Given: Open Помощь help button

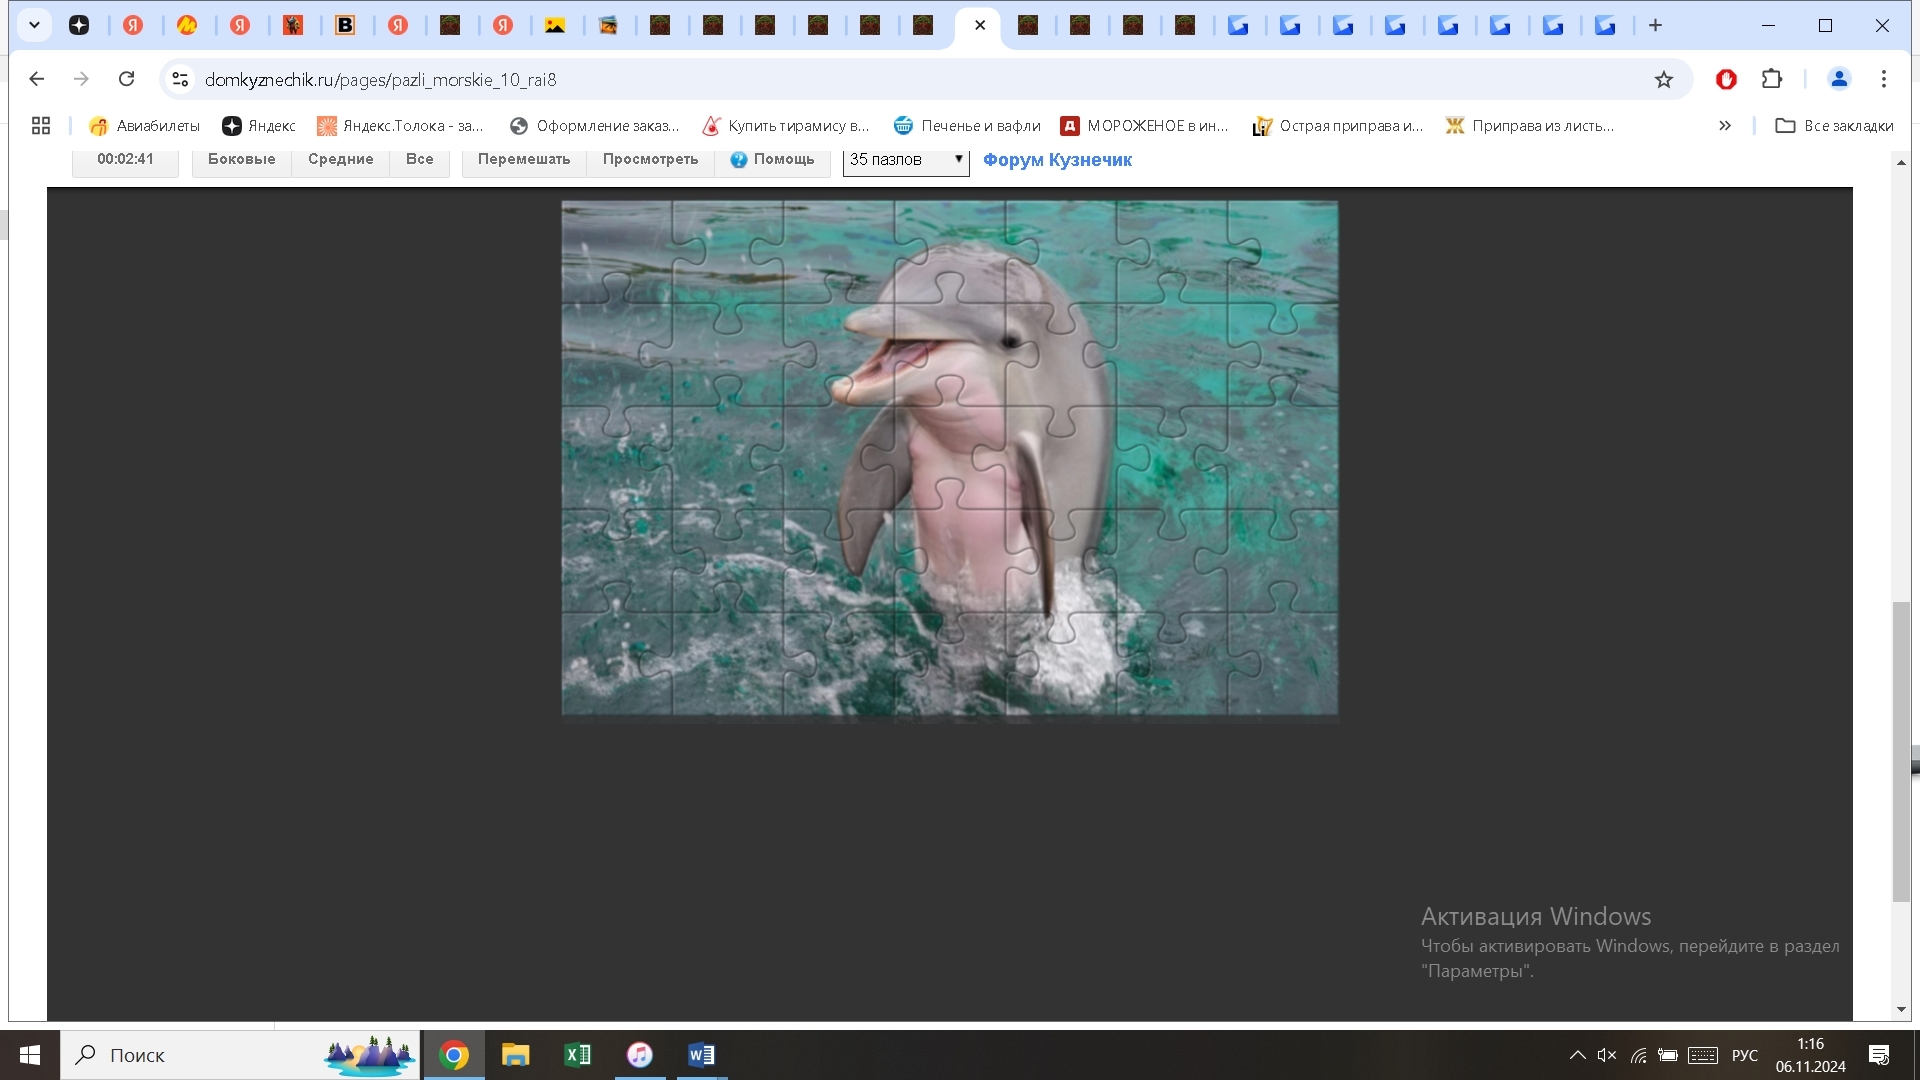Looking at the screenshot, I should [x=772, y=159].
